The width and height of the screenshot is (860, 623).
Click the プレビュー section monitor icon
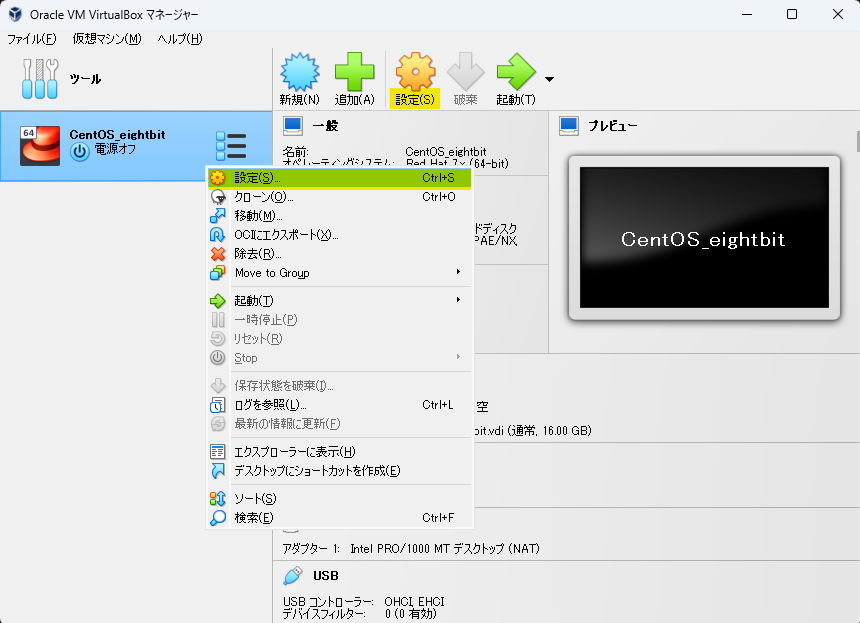pyautogui.click(x=569, y=126)
